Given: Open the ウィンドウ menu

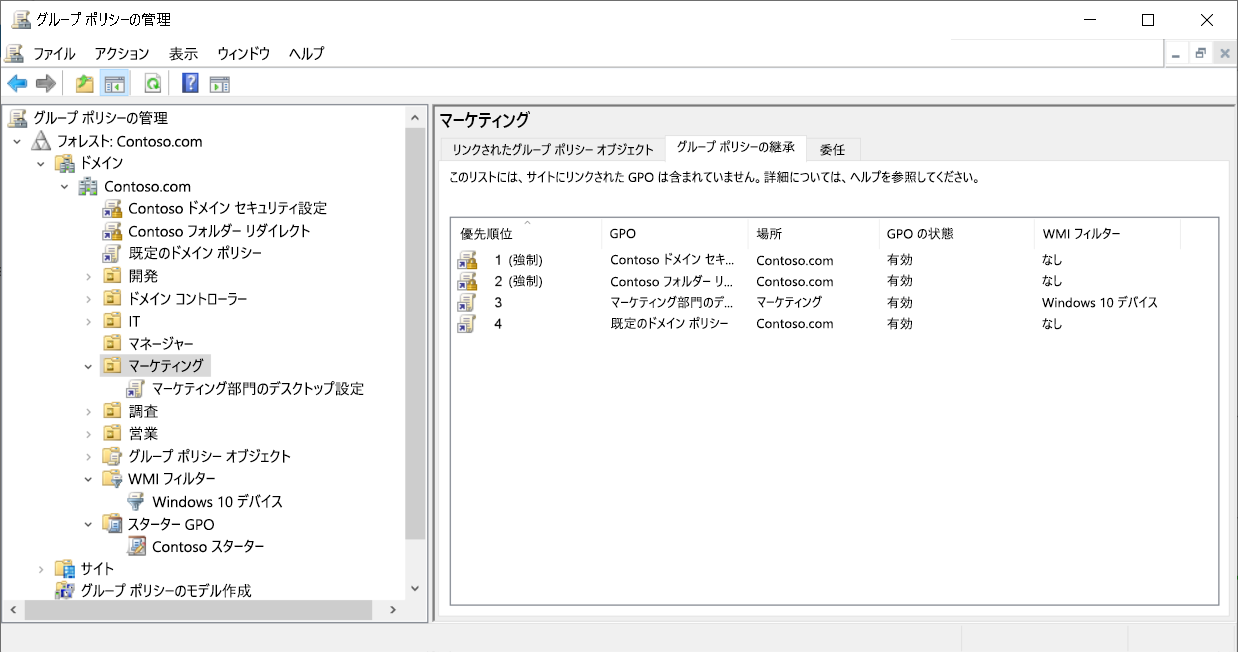Looking at the screenshot, I should tap(243, 54).
